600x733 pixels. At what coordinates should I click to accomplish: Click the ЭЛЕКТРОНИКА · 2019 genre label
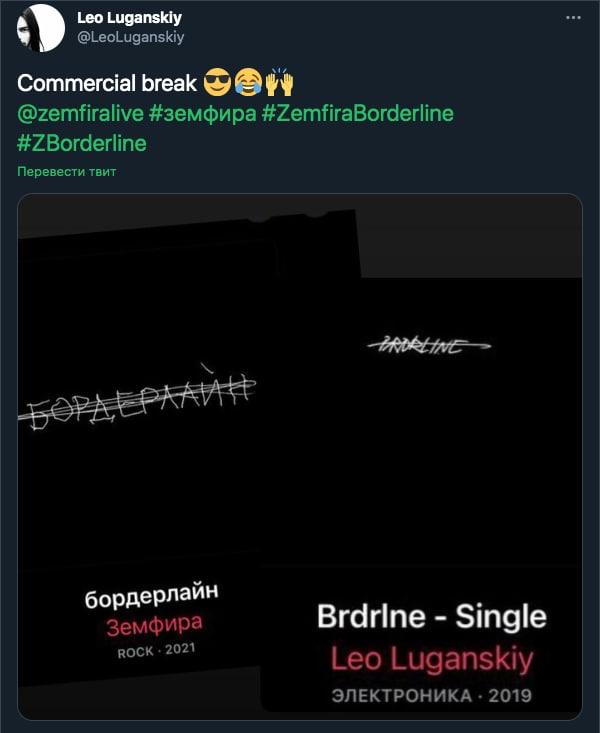tap(432, 696)
